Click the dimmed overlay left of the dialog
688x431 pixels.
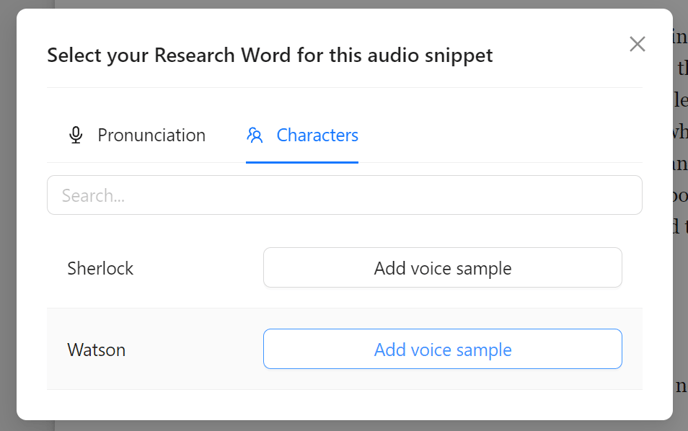[x=8, y=215]
